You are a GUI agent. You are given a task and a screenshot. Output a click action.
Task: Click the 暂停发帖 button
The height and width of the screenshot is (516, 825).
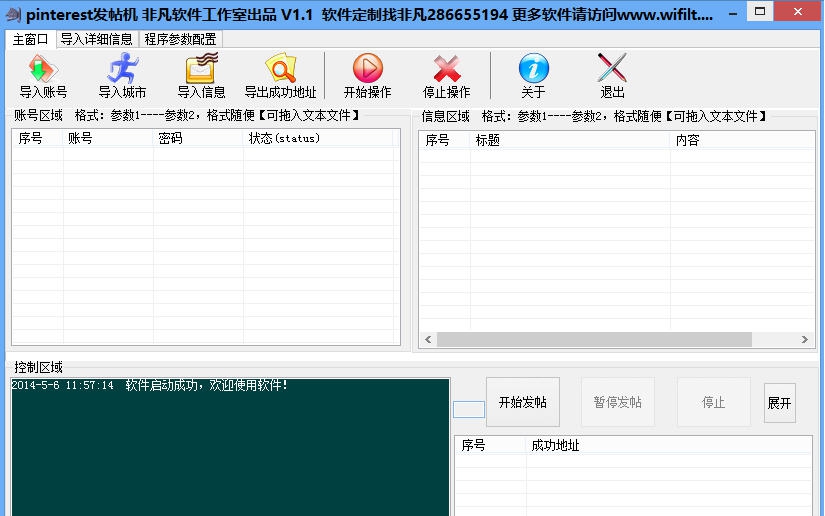pos(618,402)
